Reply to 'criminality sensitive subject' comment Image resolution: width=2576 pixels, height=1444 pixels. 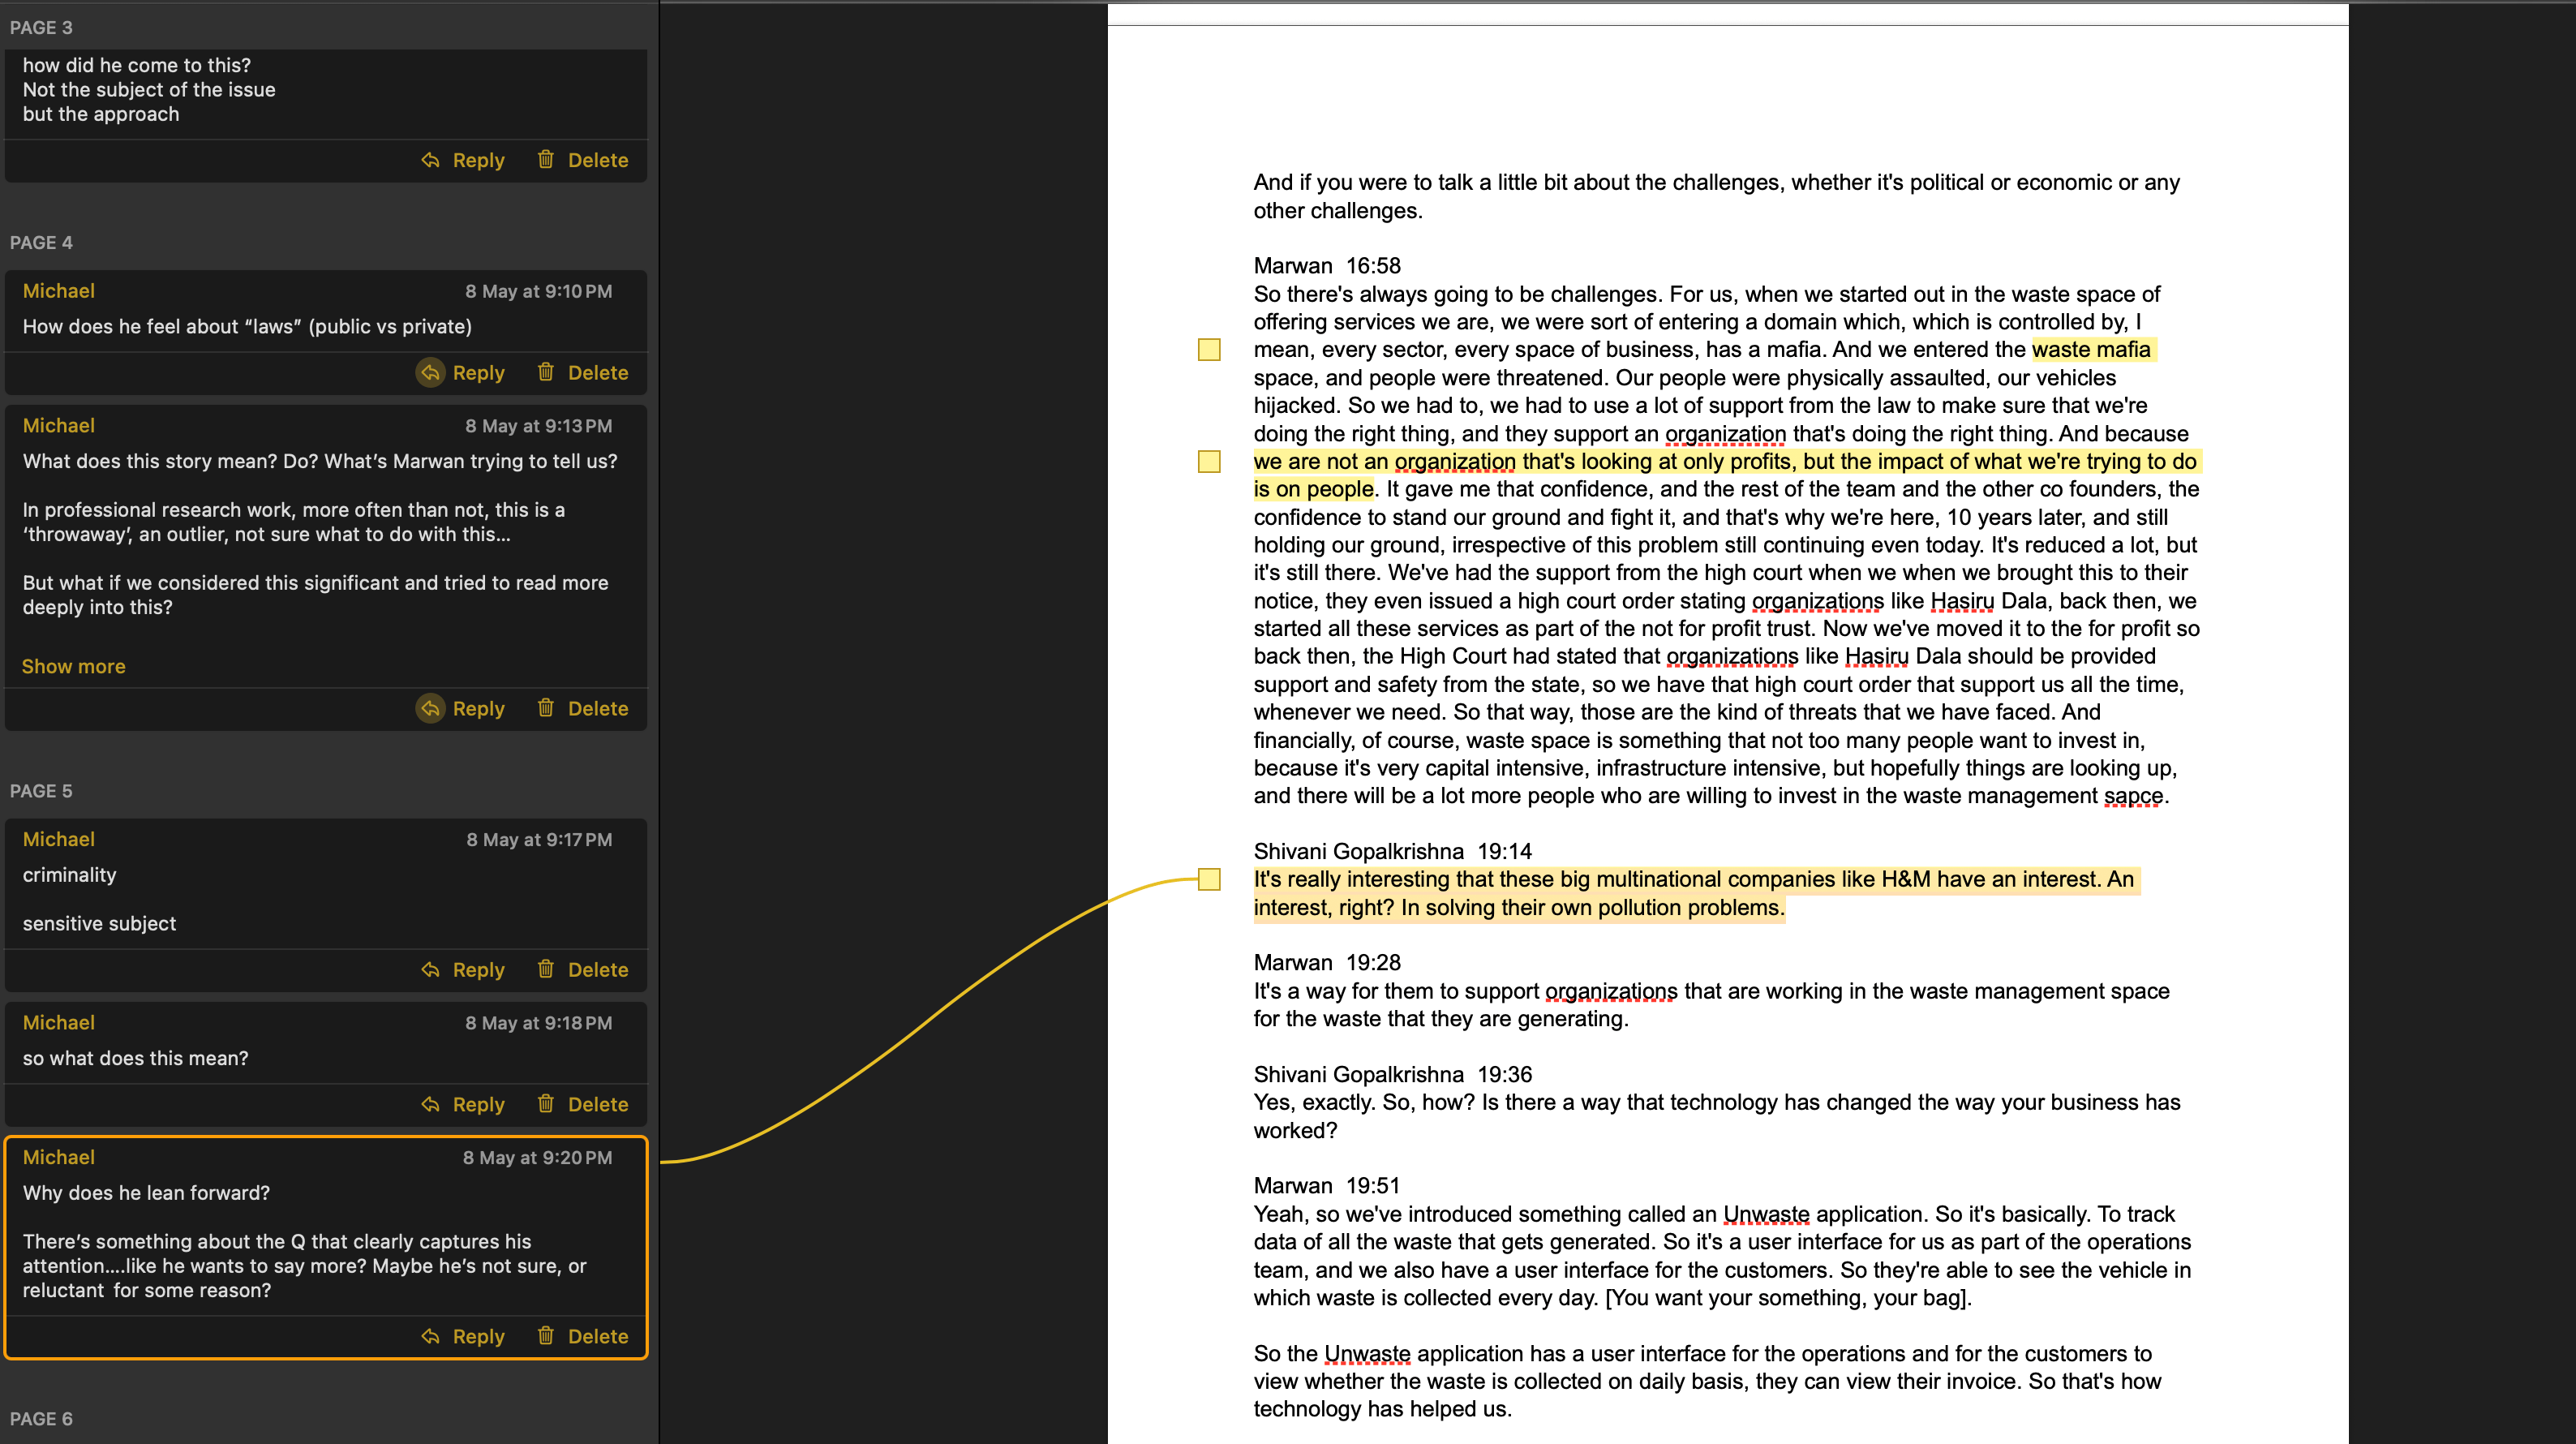coord(477,969)
